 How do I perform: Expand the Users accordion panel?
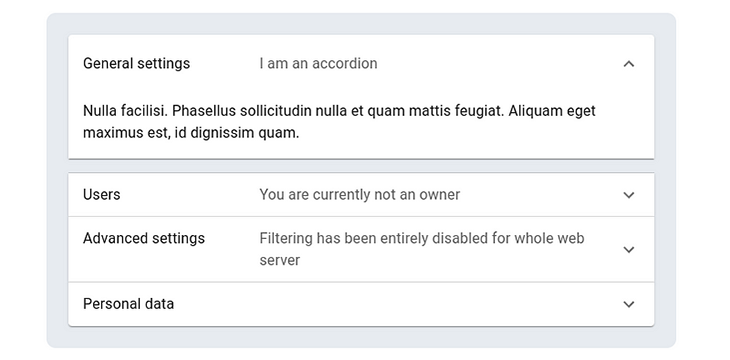[361, 195]
